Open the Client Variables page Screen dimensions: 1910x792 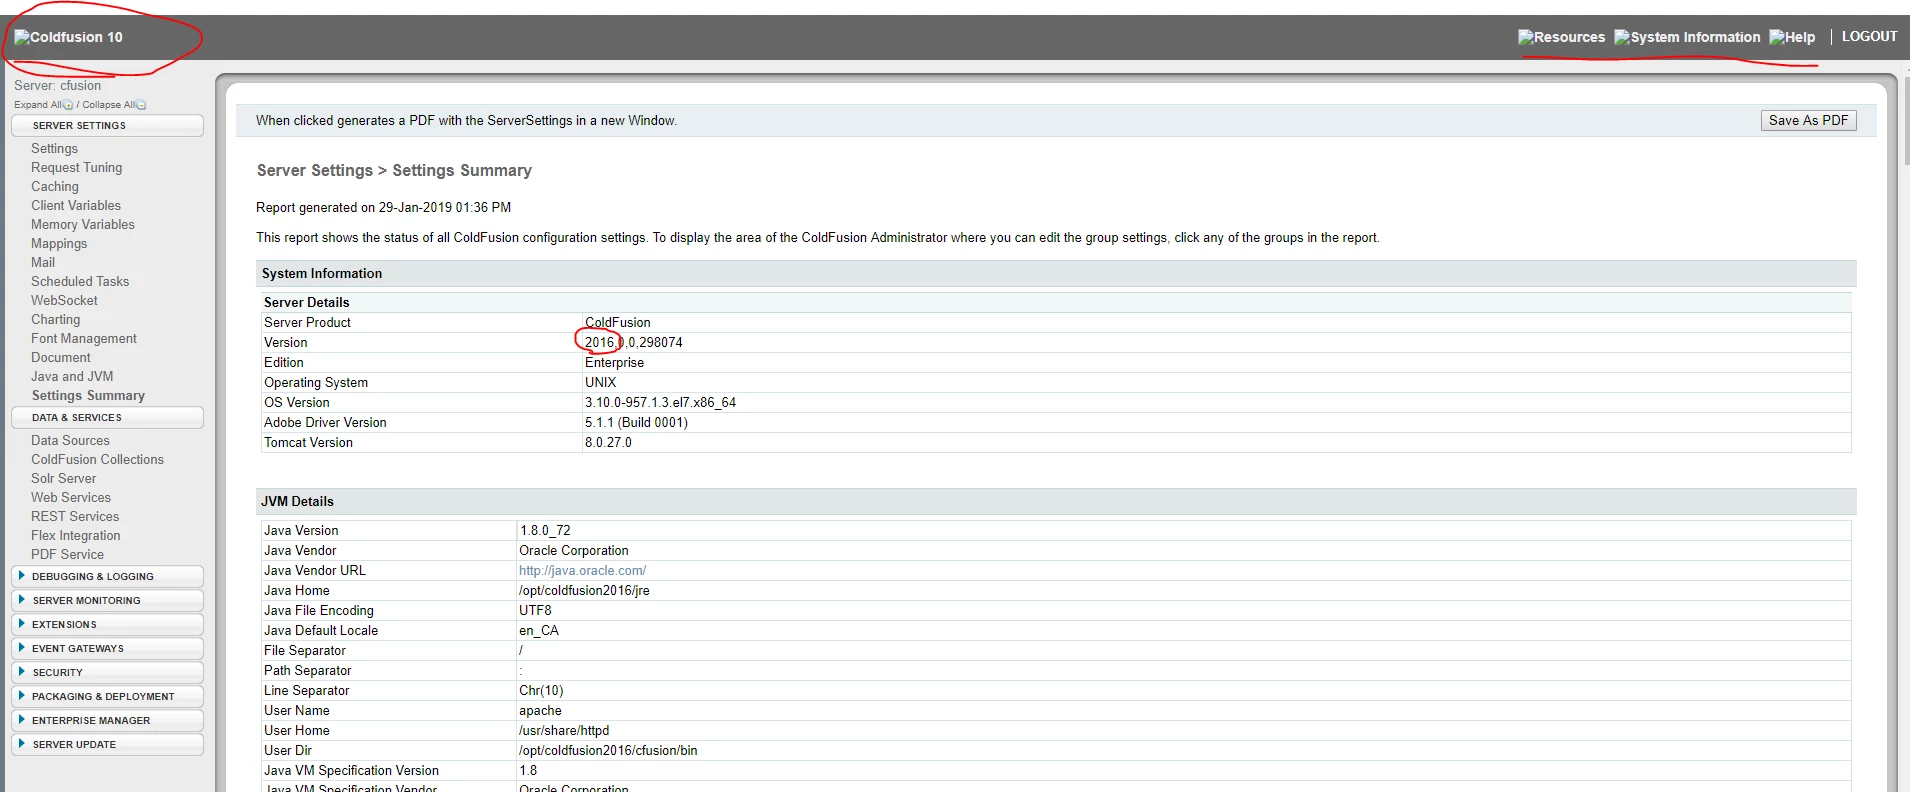click(x=76, y=205)
